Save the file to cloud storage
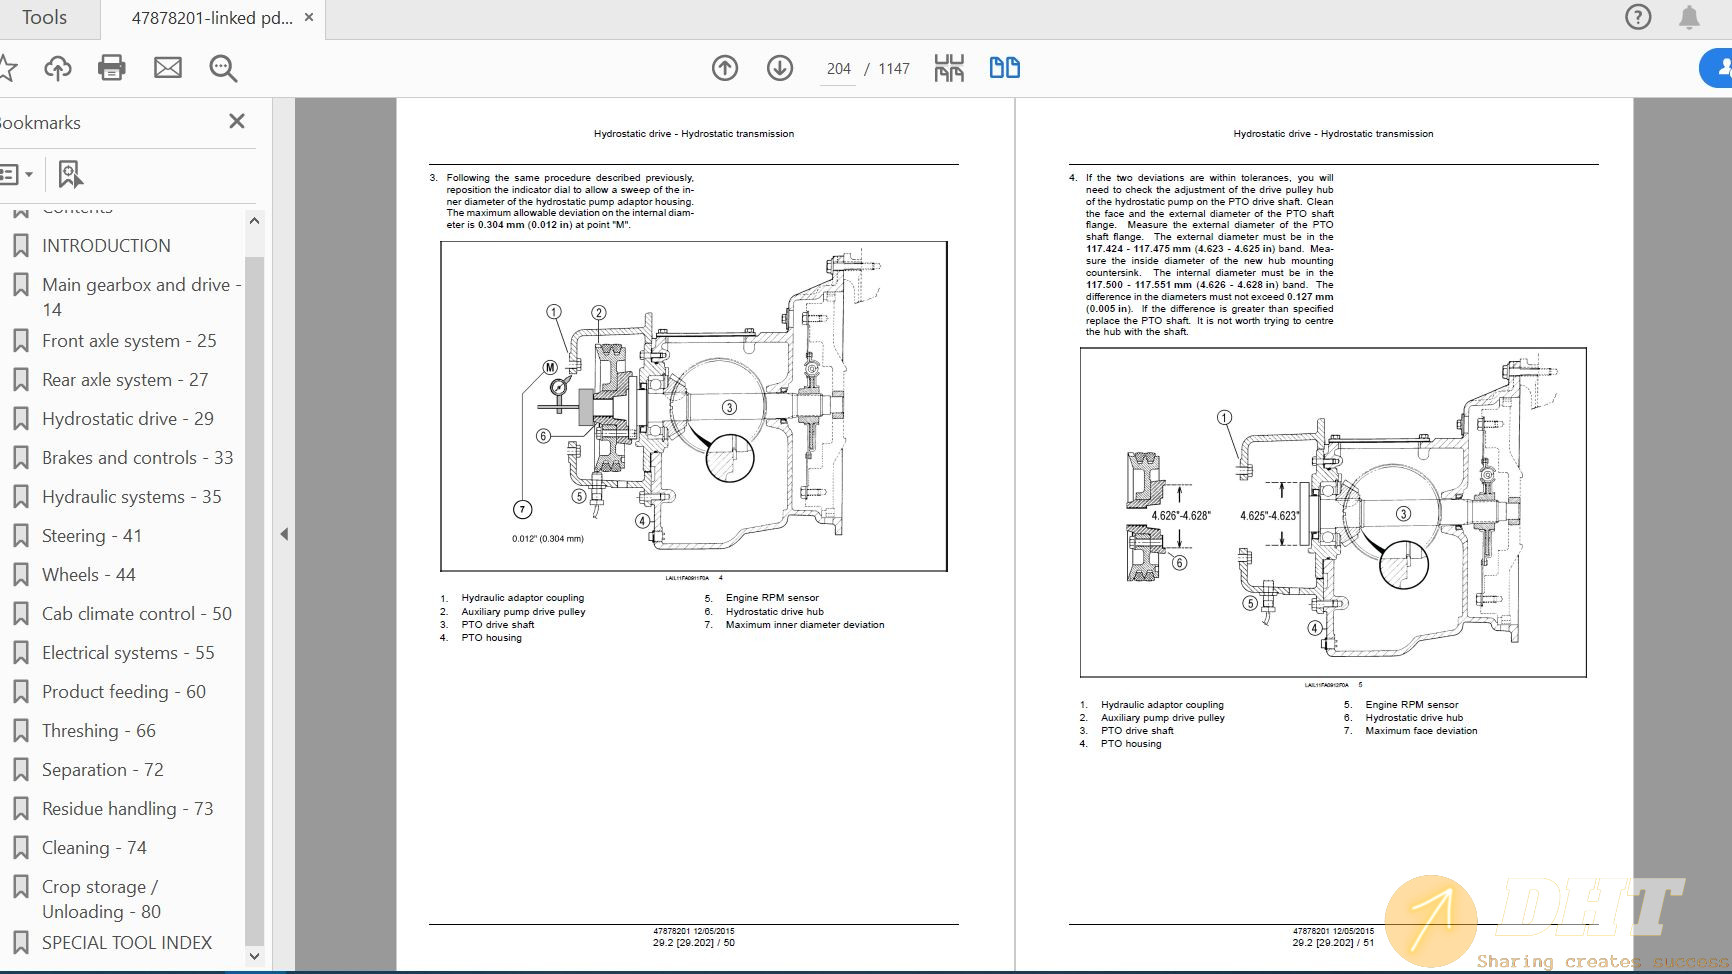The width and height of the screenshot is (1732, 974). (58, 68)
